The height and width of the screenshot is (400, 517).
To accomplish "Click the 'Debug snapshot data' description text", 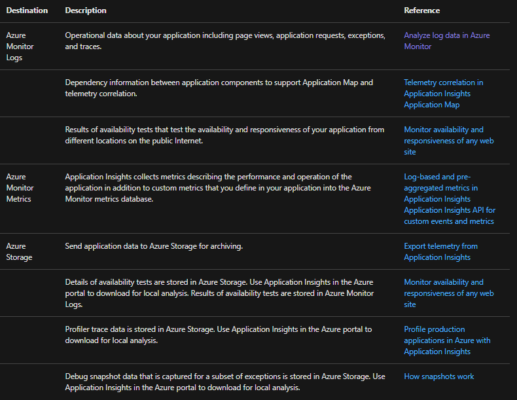I will click(x=225, y=382).
